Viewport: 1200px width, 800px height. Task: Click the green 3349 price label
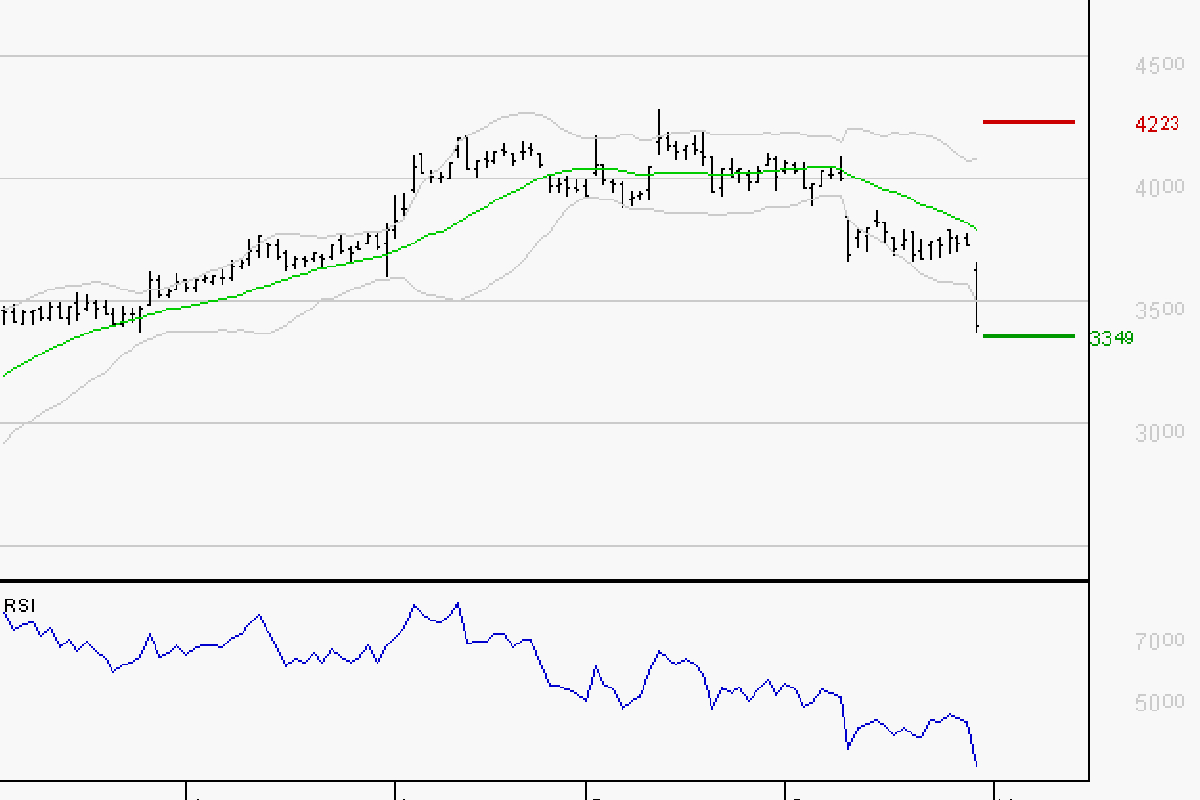(1110, 338)
